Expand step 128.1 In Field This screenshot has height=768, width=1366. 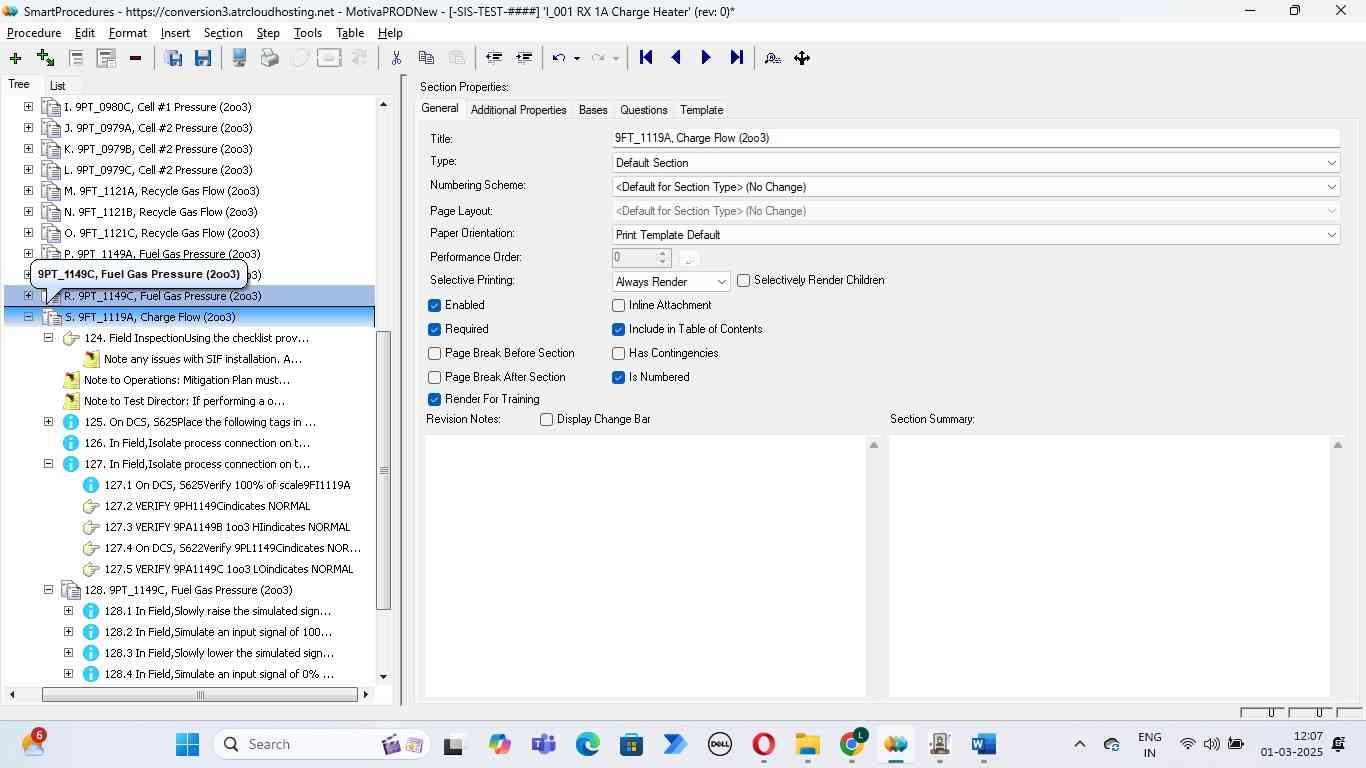(x=68, y=611)
